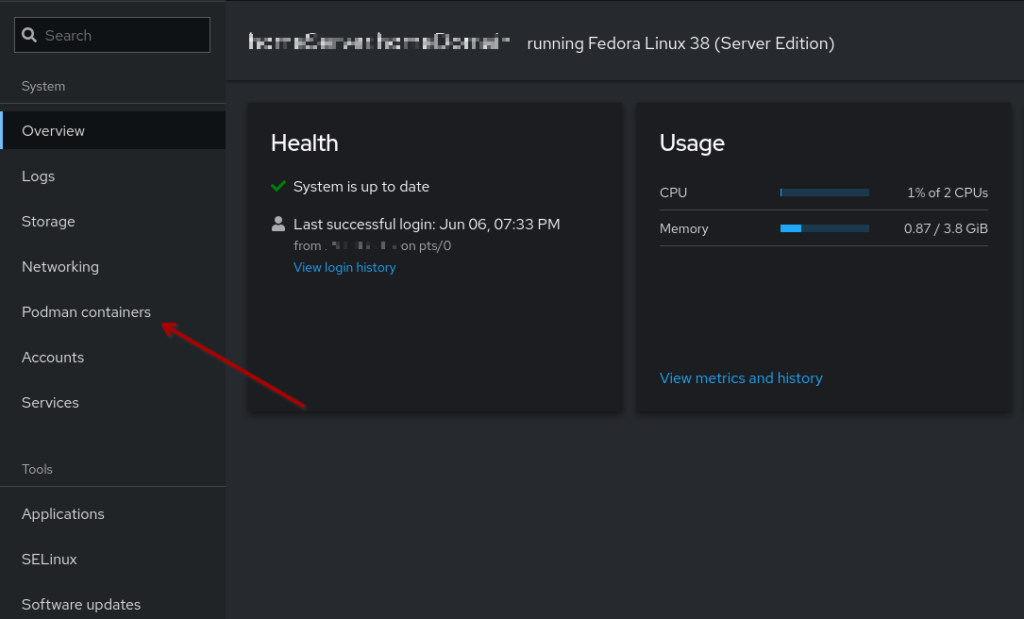Select Networking from the sidebar
The height and width of the screenshot is (619, 1024).
(x=60, y=267)
